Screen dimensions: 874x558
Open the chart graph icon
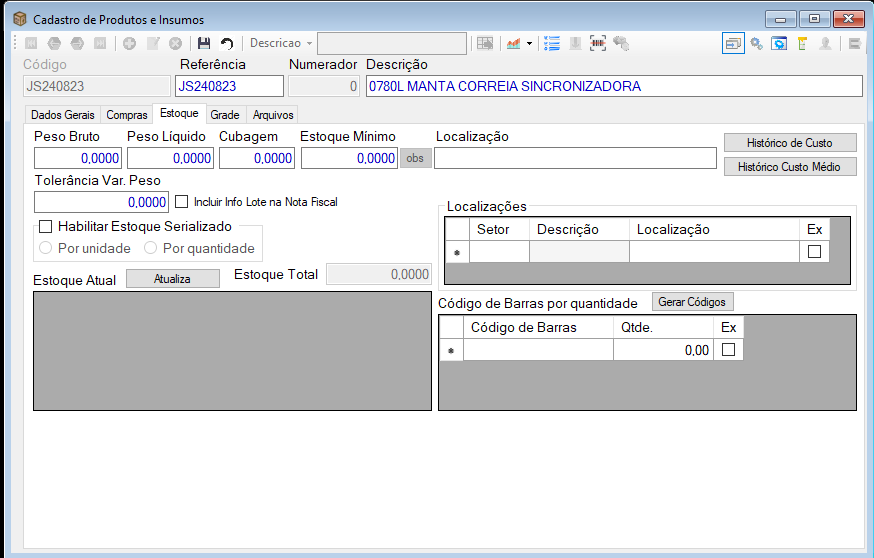coord(513,43)
